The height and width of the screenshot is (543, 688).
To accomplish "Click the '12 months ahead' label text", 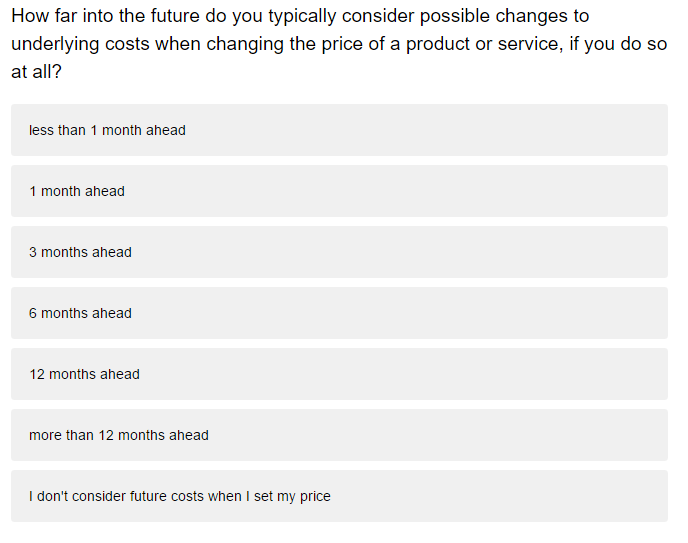I will (x=84, y=374).
